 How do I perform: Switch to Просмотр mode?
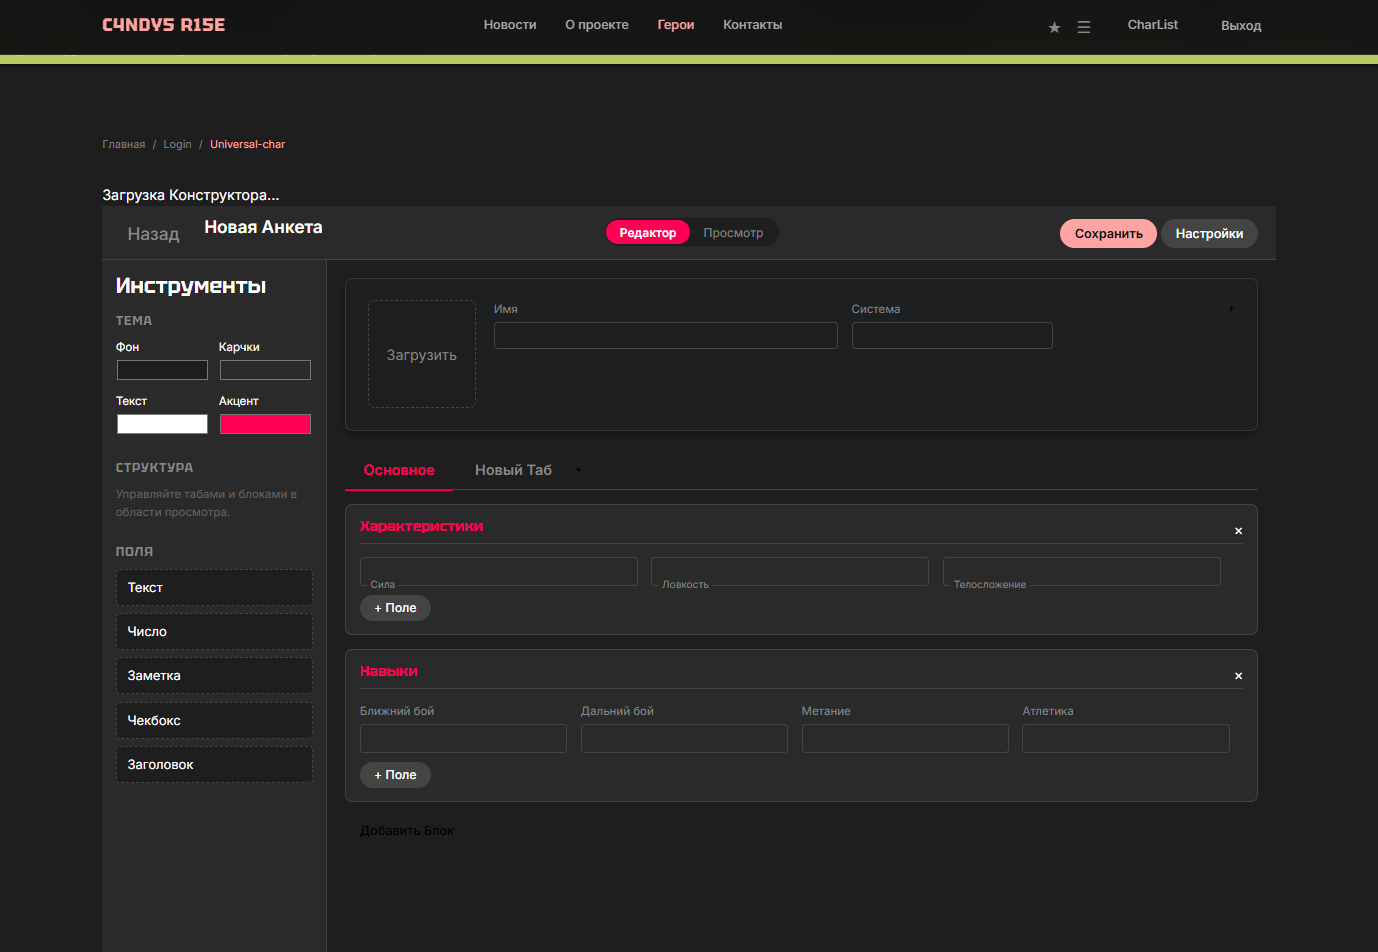733,233
